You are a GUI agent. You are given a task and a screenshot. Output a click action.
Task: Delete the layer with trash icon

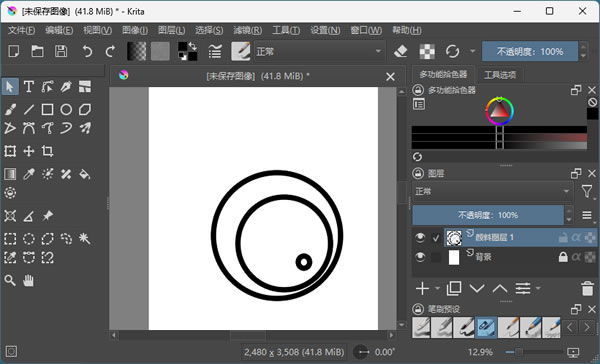click(x=587, y=289)
